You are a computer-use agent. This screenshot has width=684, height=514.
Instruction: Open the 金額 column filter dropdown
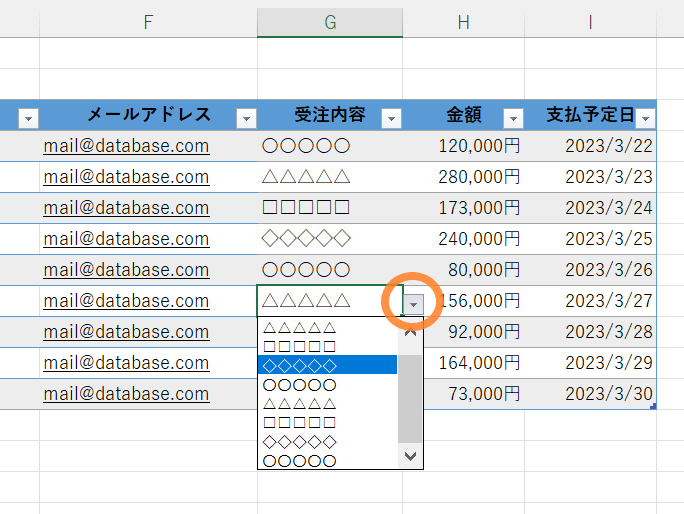pyautogui.click(x=513, y=118)
